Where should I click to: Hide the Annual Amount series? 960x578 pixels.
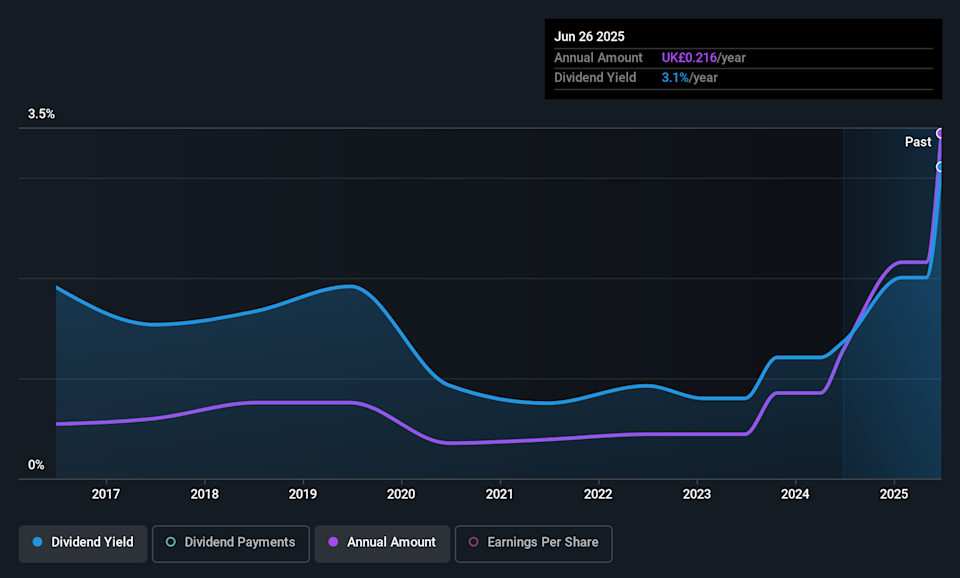391,542
